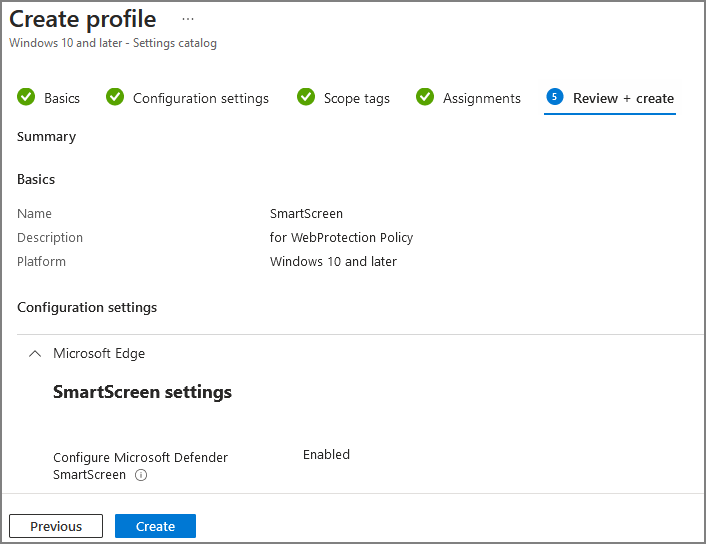Click the checkmark icon beside Assignments
Image resolution: width=706 pixels, height=544 pixels.
click(425, 97)
